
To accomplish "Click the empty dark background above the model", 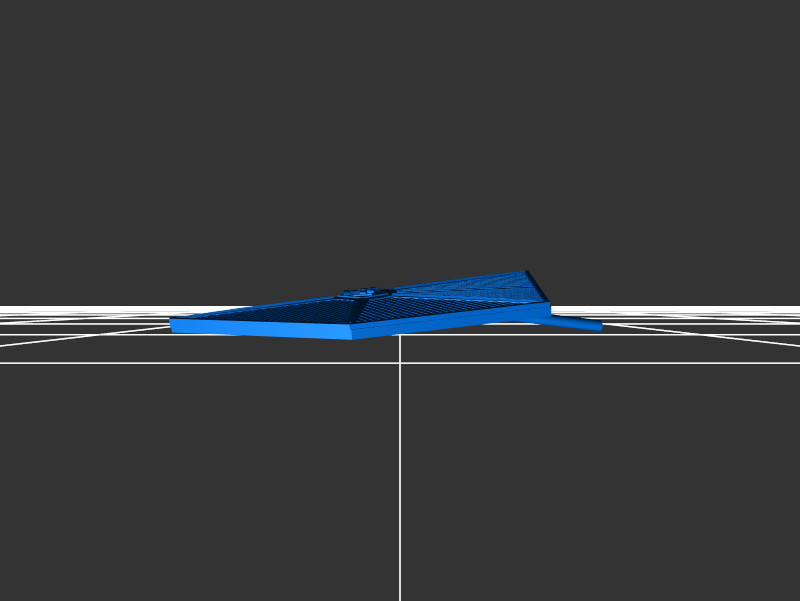I will click(400, 130).
